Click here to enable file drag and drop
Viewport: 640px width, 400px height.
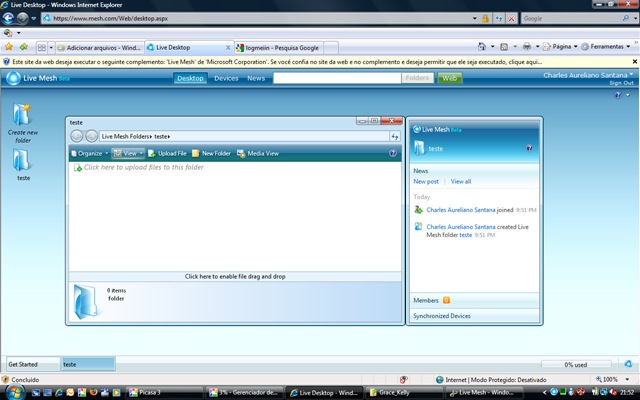pos(235,275)
